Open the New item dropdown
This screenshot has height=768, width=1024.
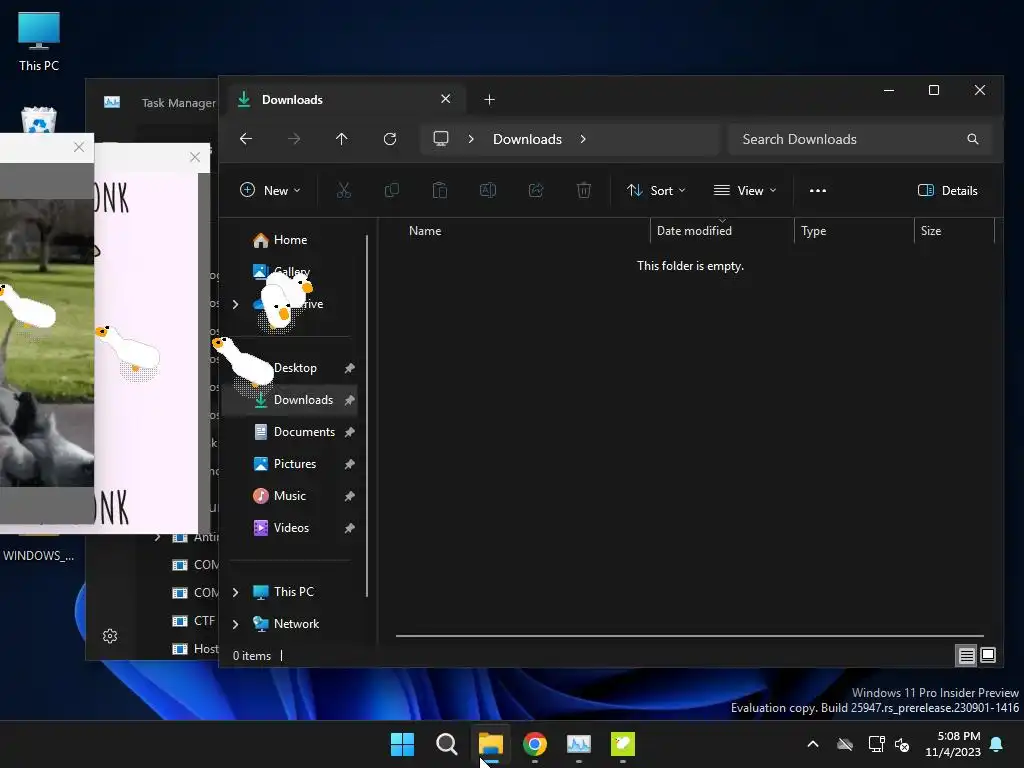[270, 191]
